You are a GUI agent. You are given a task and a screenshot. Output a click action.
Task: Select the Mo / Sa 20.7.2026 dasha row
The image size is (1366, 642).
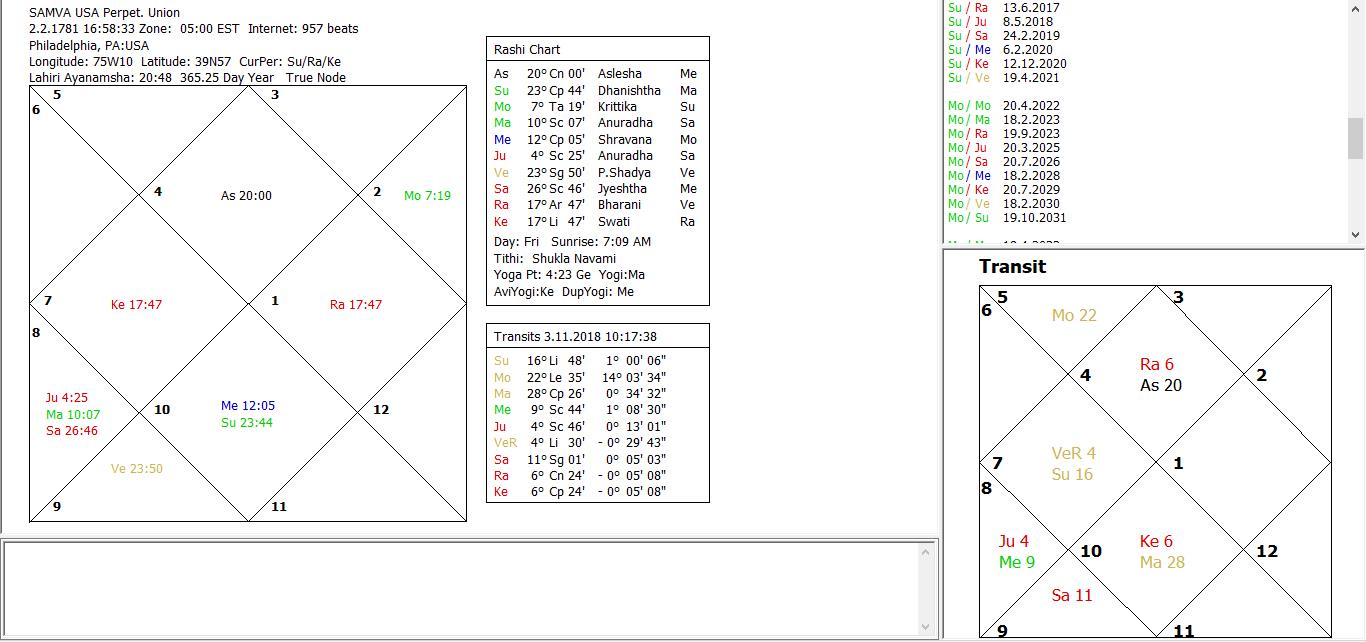coord(1004,161)
